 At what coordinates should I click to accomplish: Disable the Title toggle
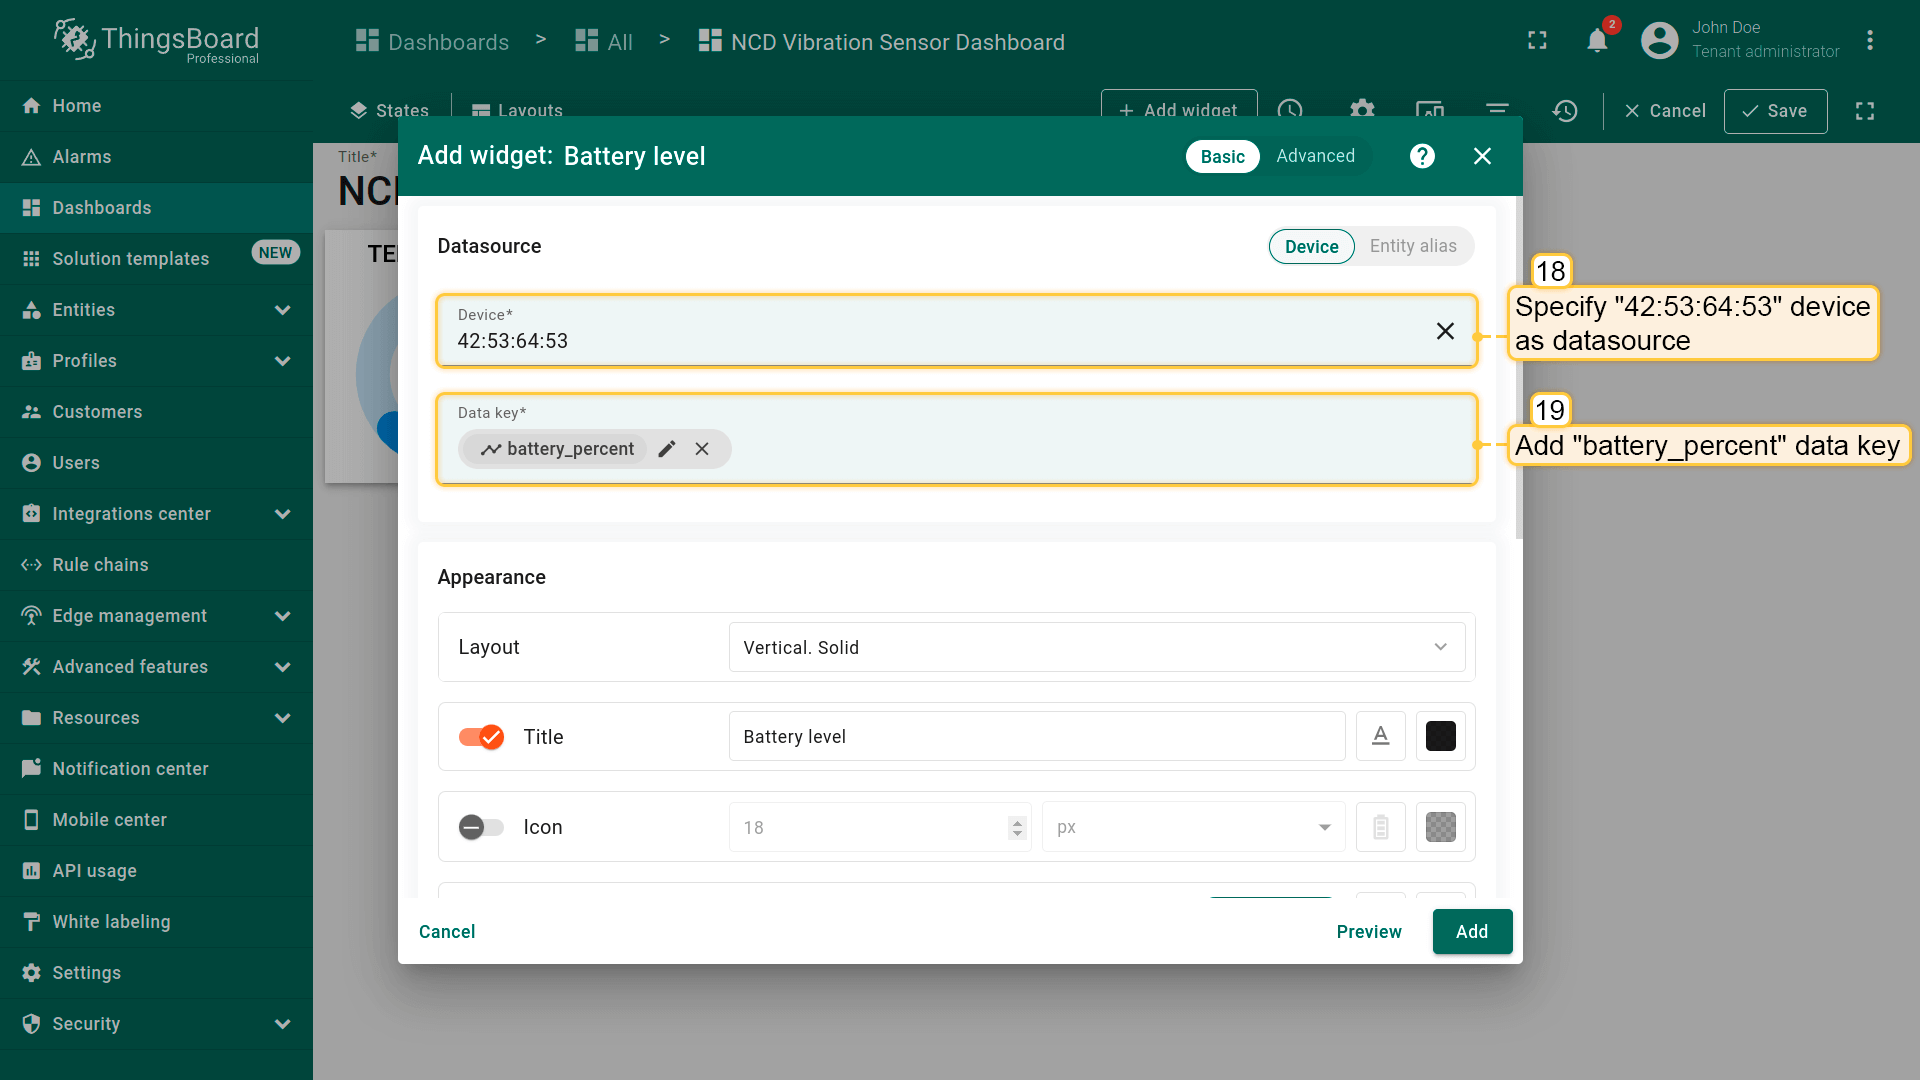[x=481, y=737]
